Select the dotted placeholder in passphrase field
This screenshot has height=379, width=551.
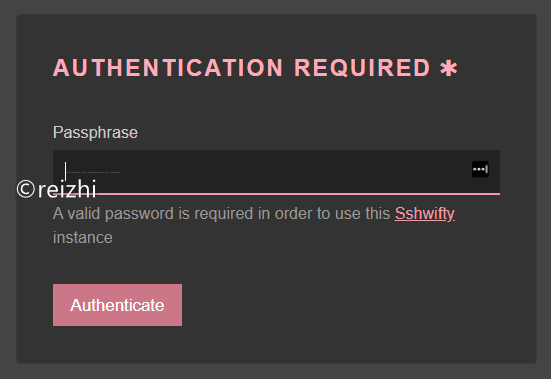coord(93,172)
